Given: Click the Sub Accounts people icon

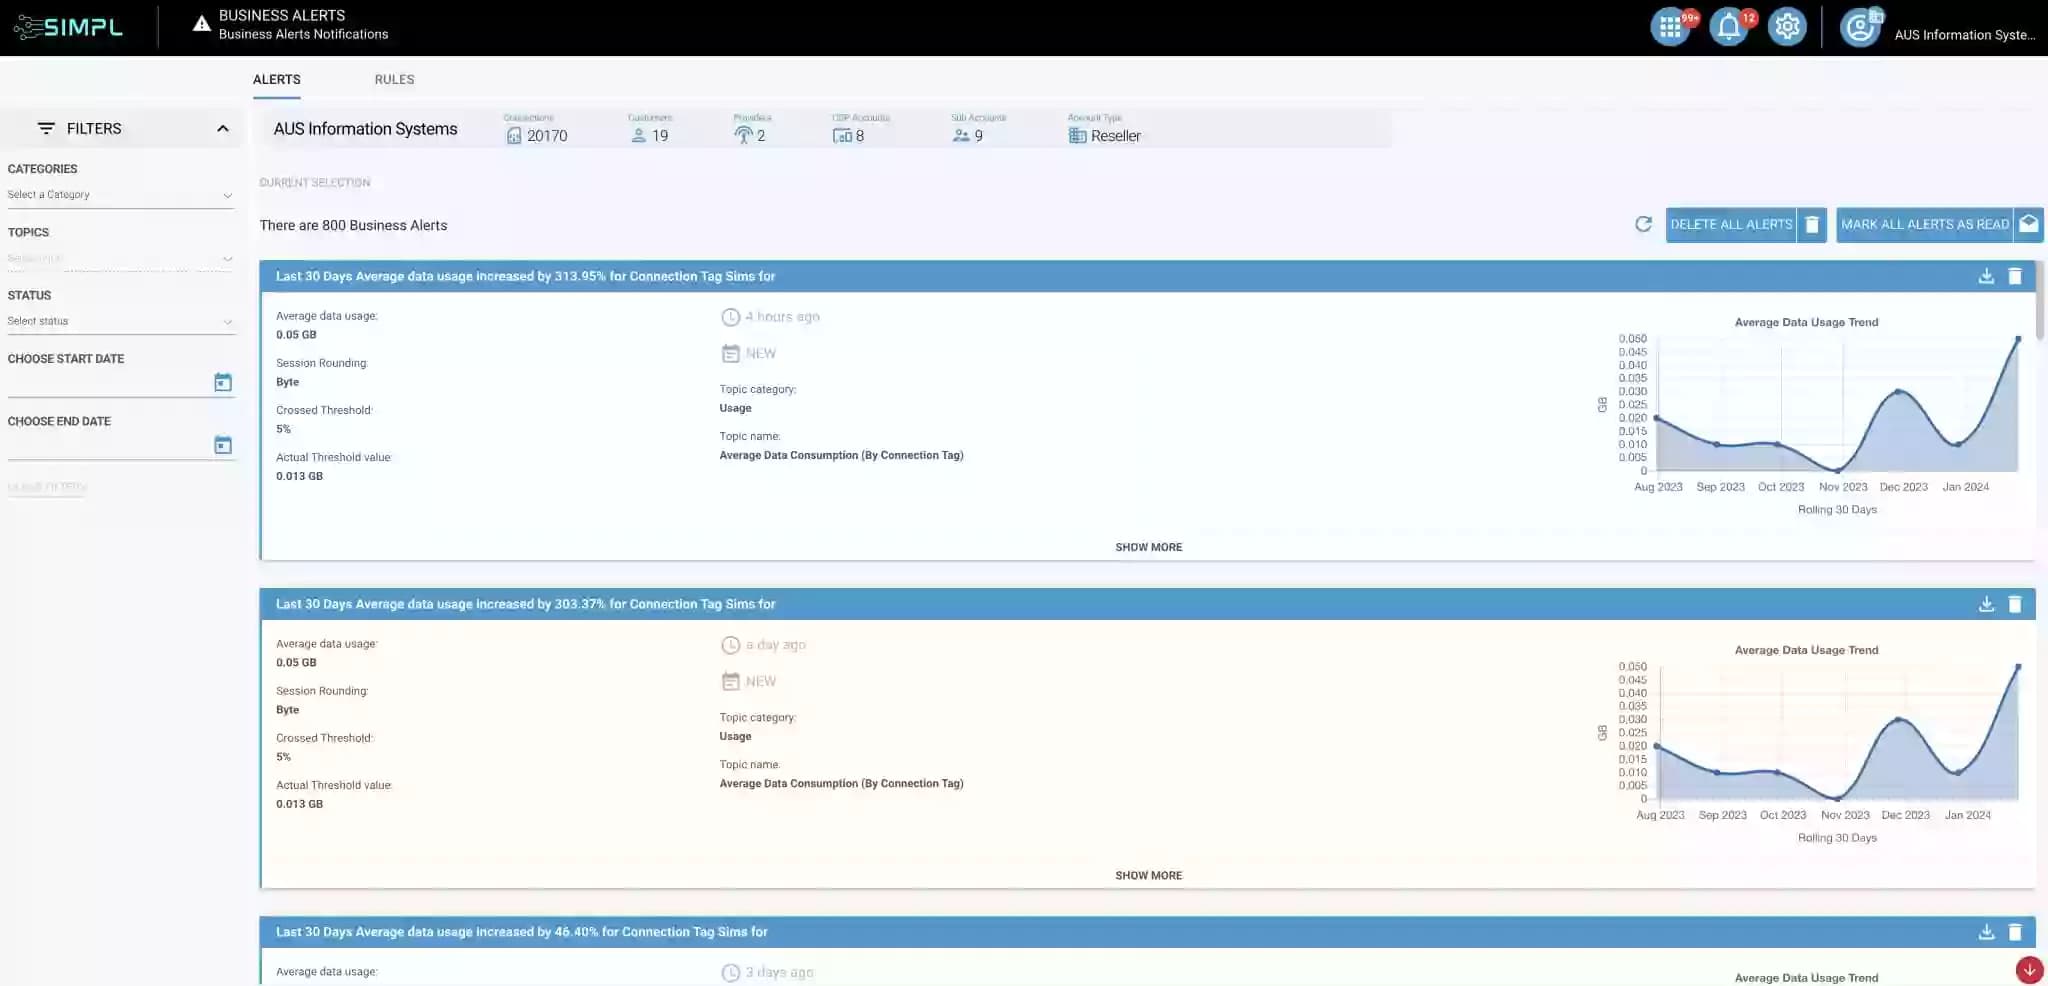Looking at the screenshot, I should [x=961, y=136].
